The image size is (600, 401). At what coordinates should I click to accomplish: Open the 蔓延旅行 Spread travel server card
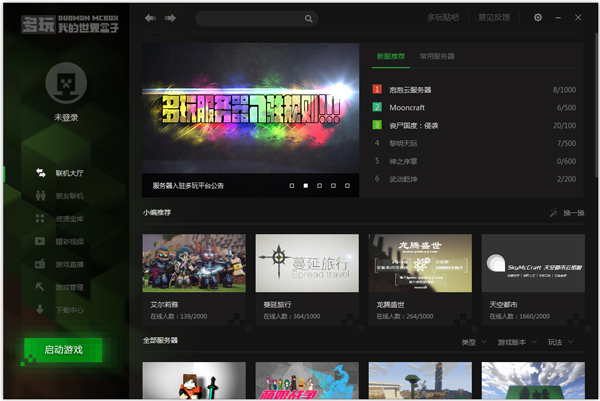[307, 280]
